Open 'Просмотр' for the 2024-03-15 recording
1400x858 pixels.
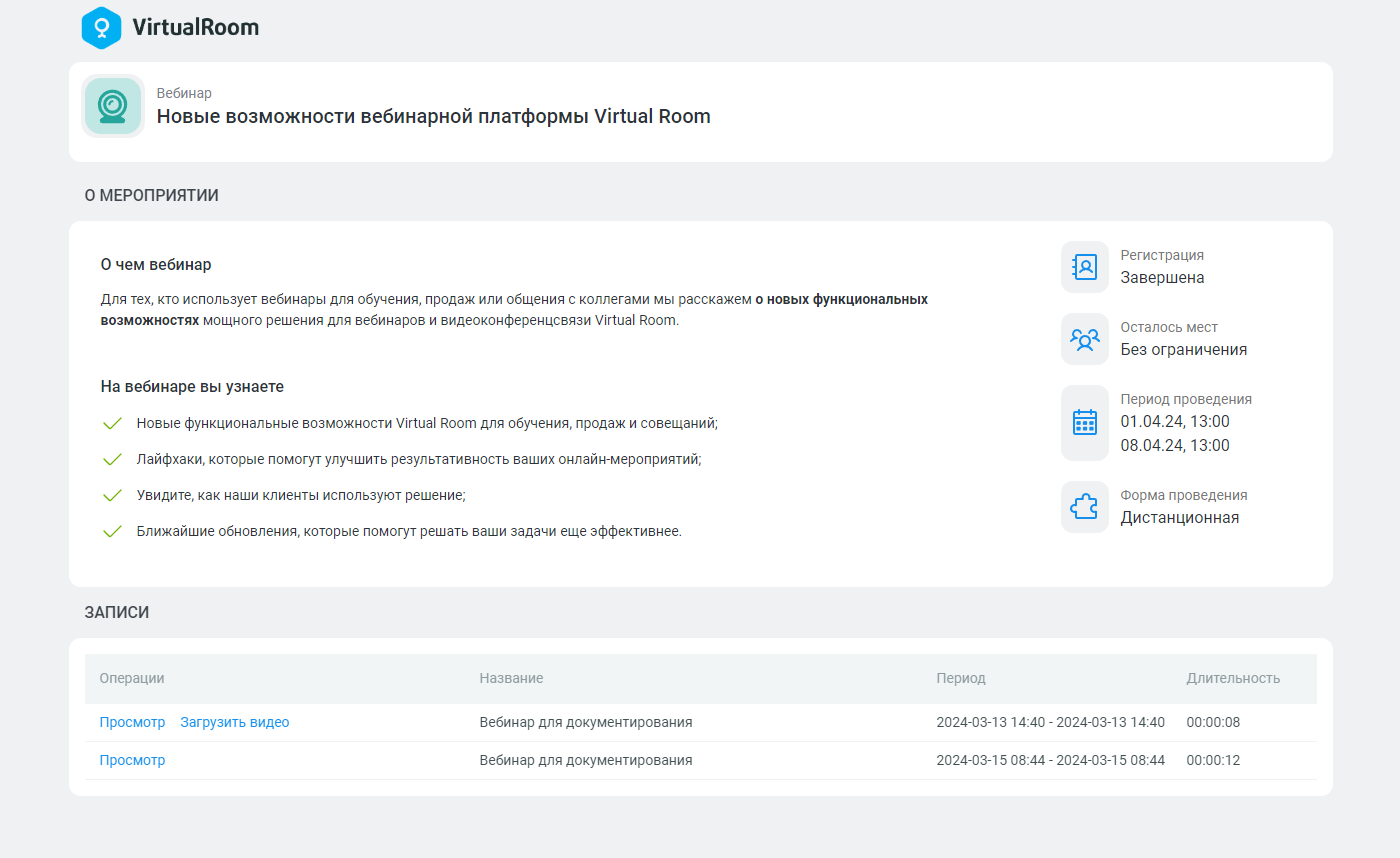pos(132,760)
